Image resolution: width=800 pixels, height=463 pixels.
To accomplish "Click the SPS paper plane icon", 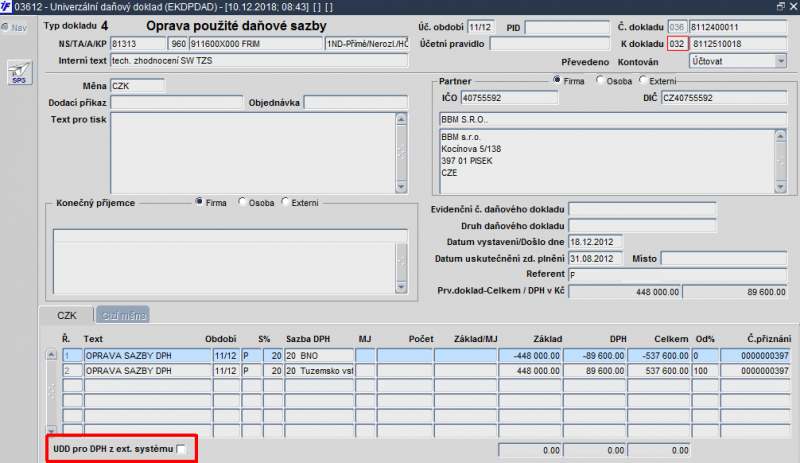I will coord(19,72).
